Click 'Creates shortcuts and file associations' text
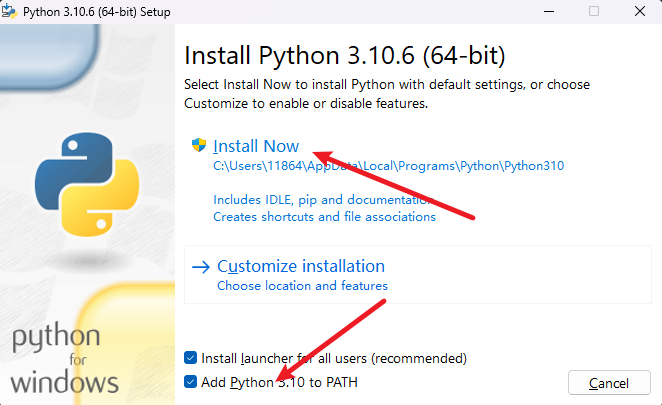This screenshot has height=405, width=662. pyautogui.click(x=324, y=217)
